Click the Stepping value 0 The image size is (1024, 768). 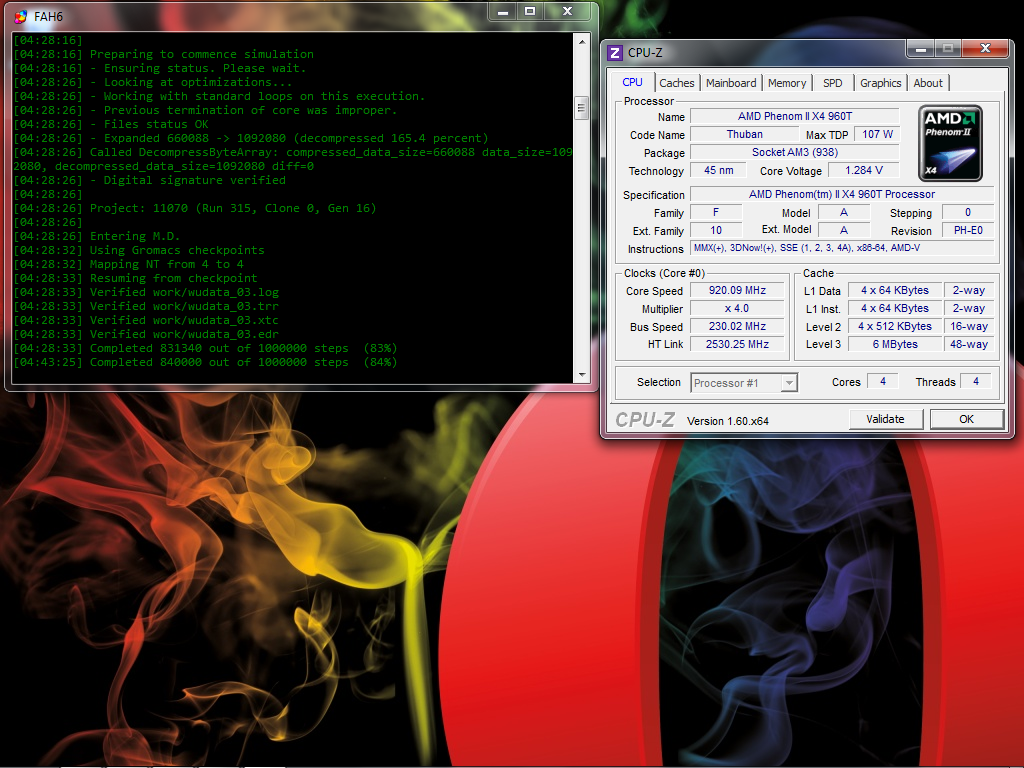point(968,213)
